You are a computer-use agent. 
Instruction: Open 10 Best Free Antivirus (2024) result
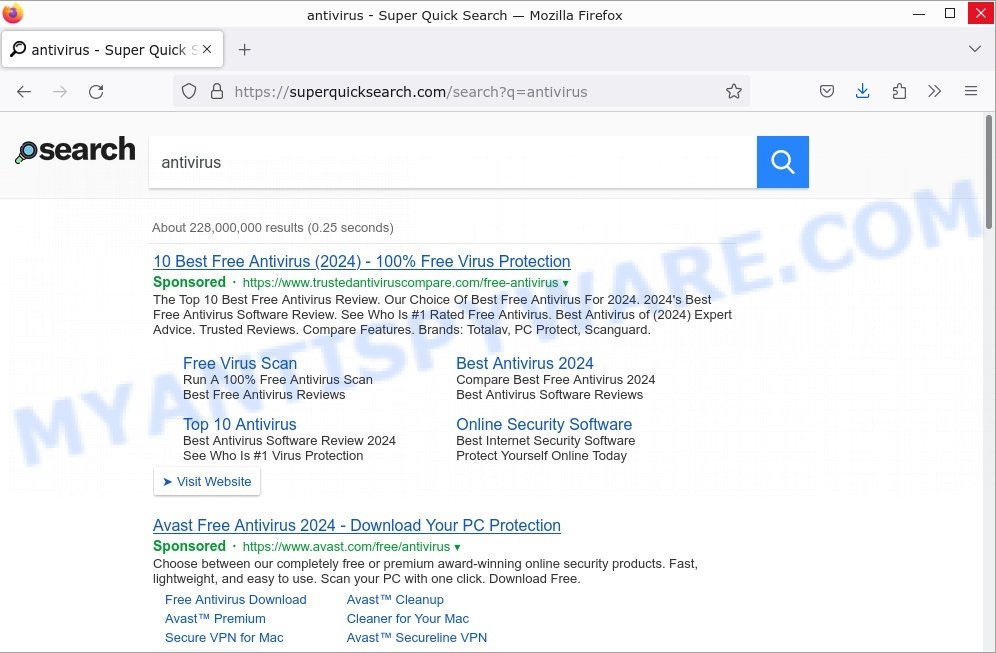click(x=361, y=261)
